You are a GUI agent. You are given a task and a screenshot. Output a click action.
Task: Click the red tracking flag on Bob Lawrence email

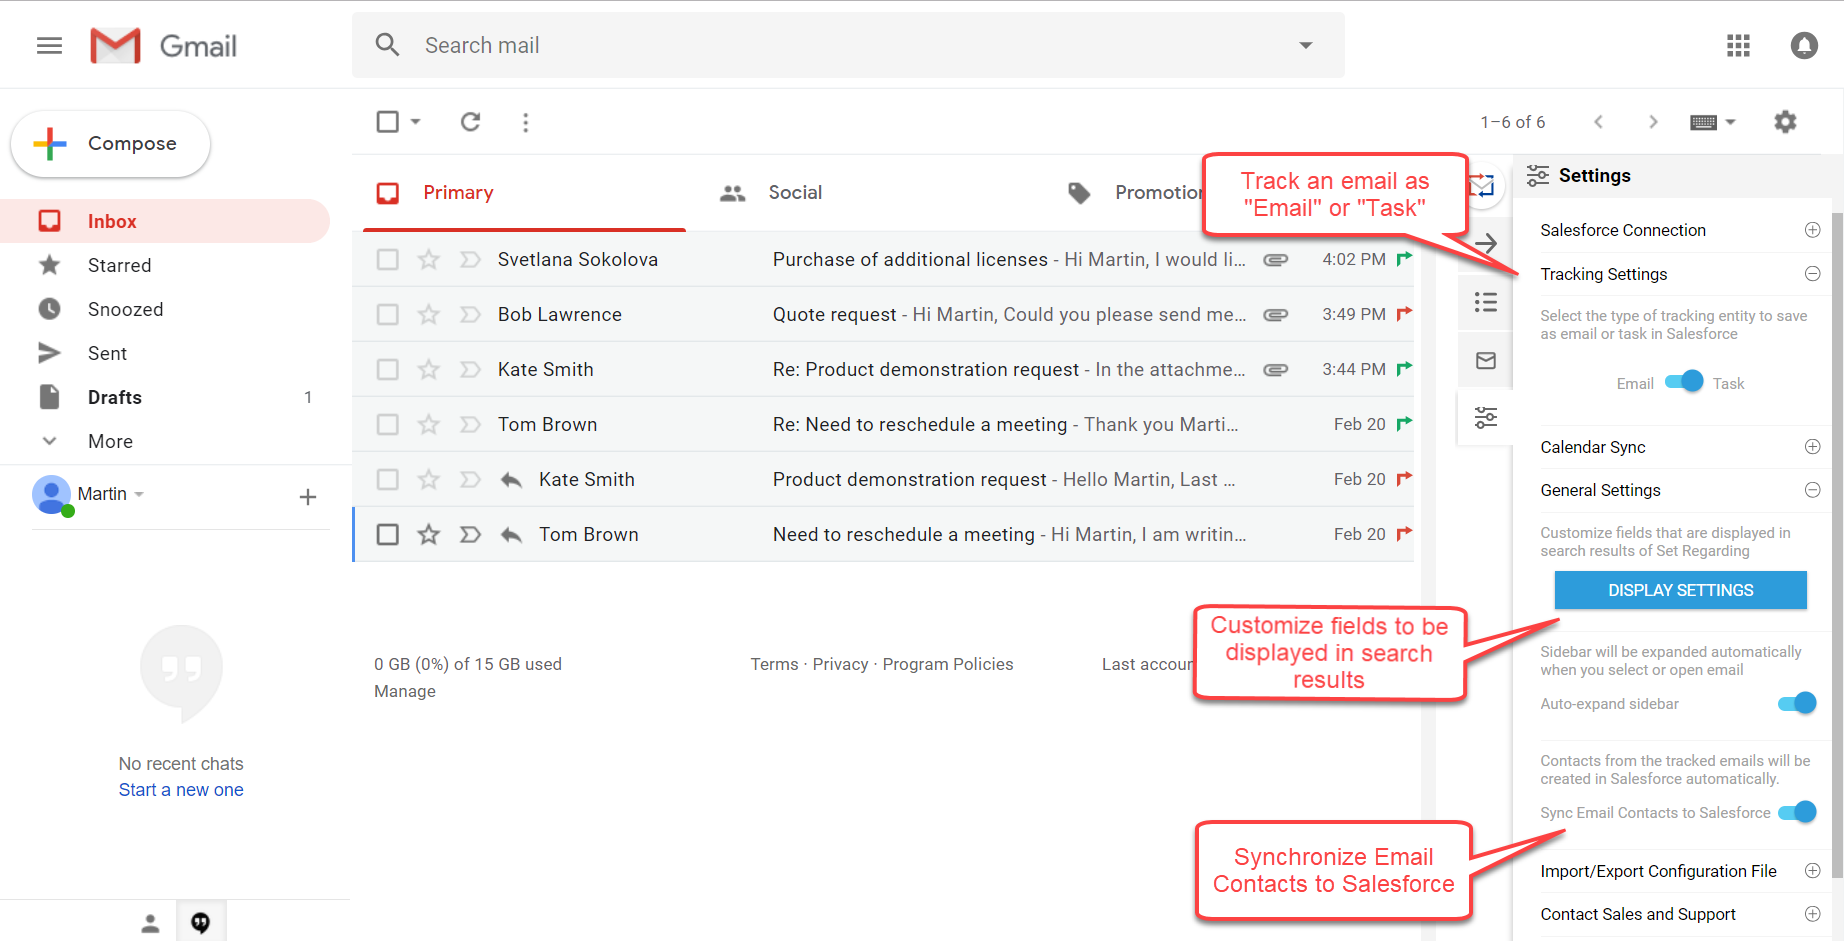coord(1404,313)
